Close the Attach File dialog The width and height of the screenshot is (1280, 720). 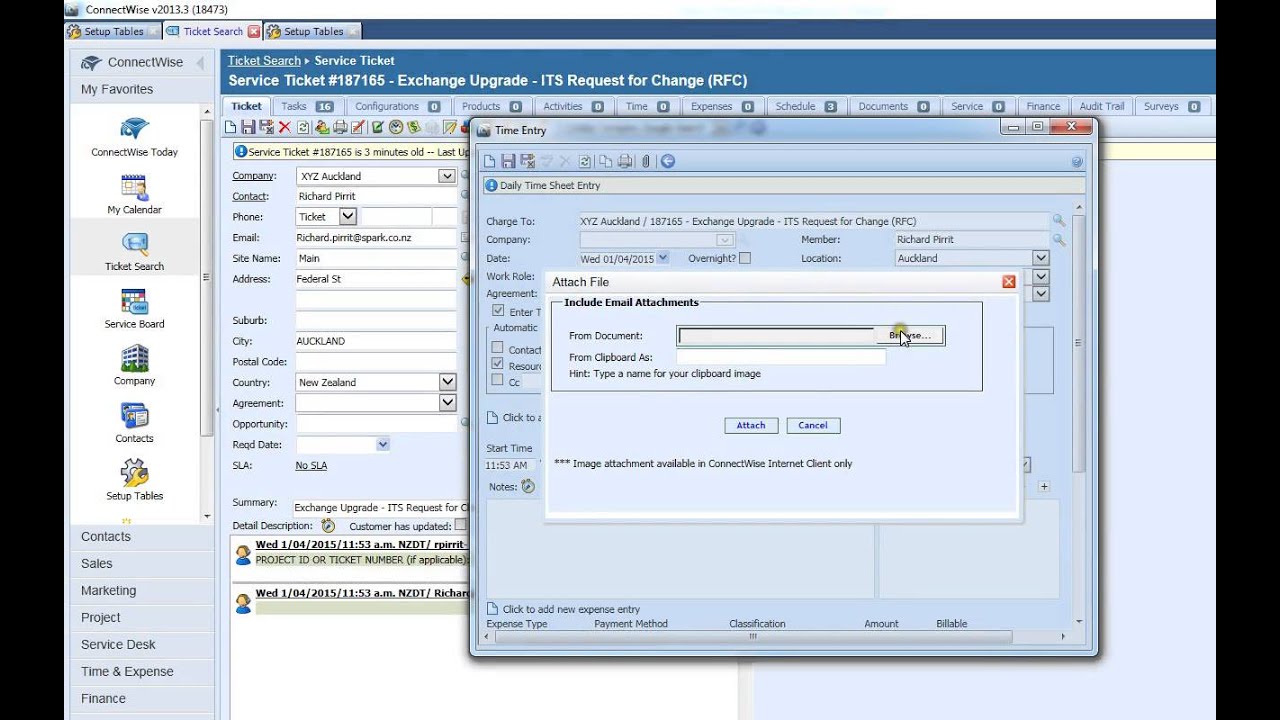point(1009,282)
